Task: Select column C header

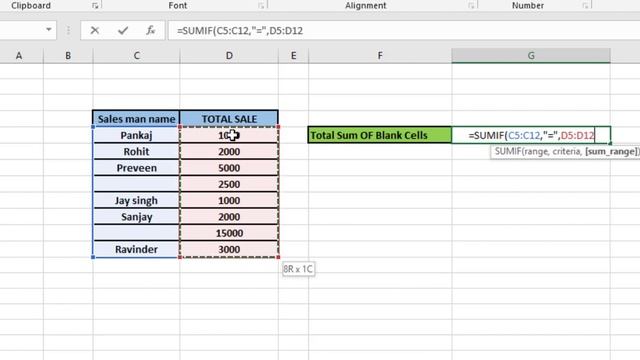Action: point(136,56)
